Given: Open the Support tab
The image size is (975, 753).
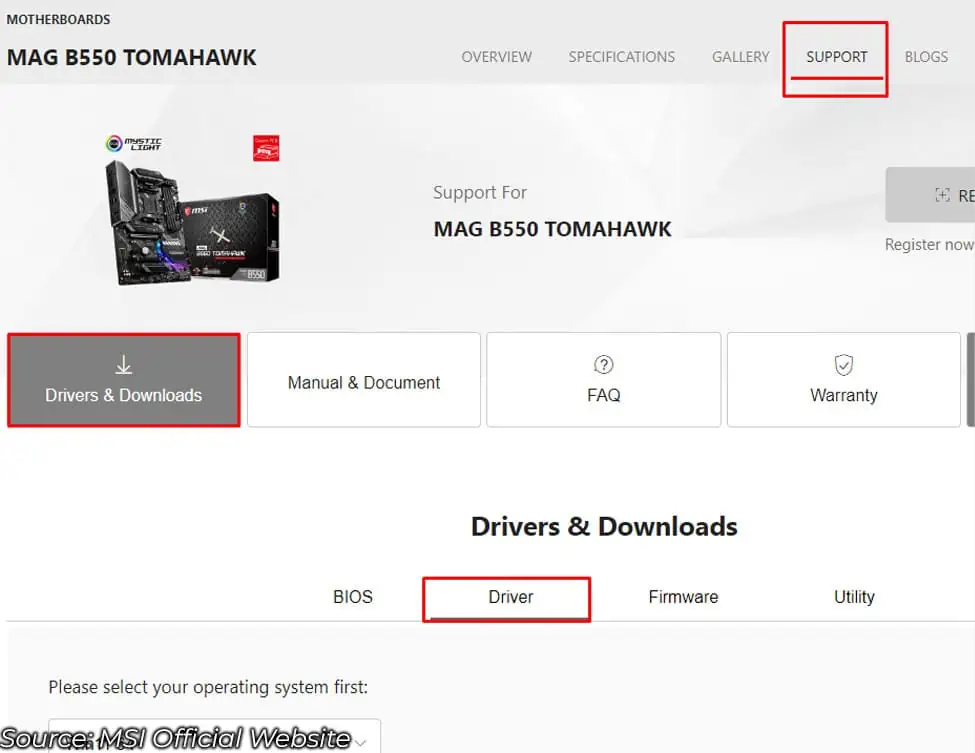Looking at the screenshot, I should click(x=836, y=57).
